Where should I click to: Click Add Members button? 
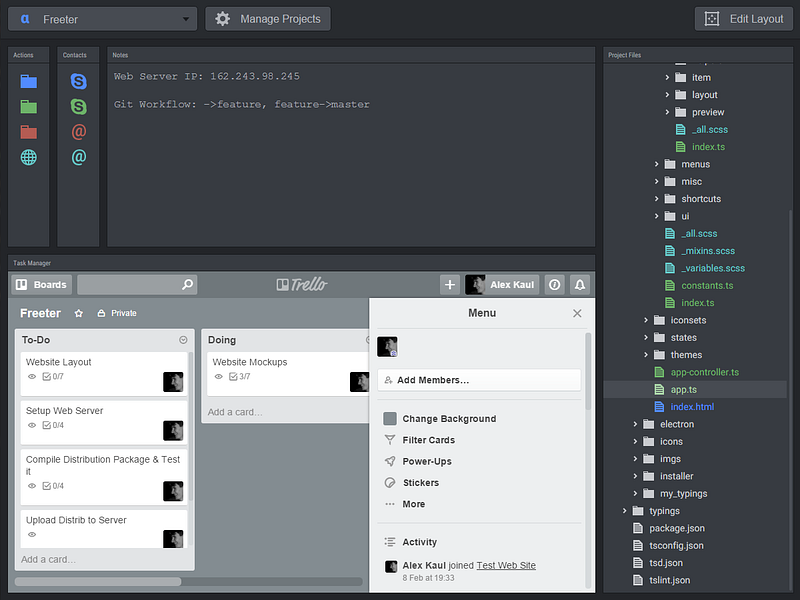tap(479, 380)
